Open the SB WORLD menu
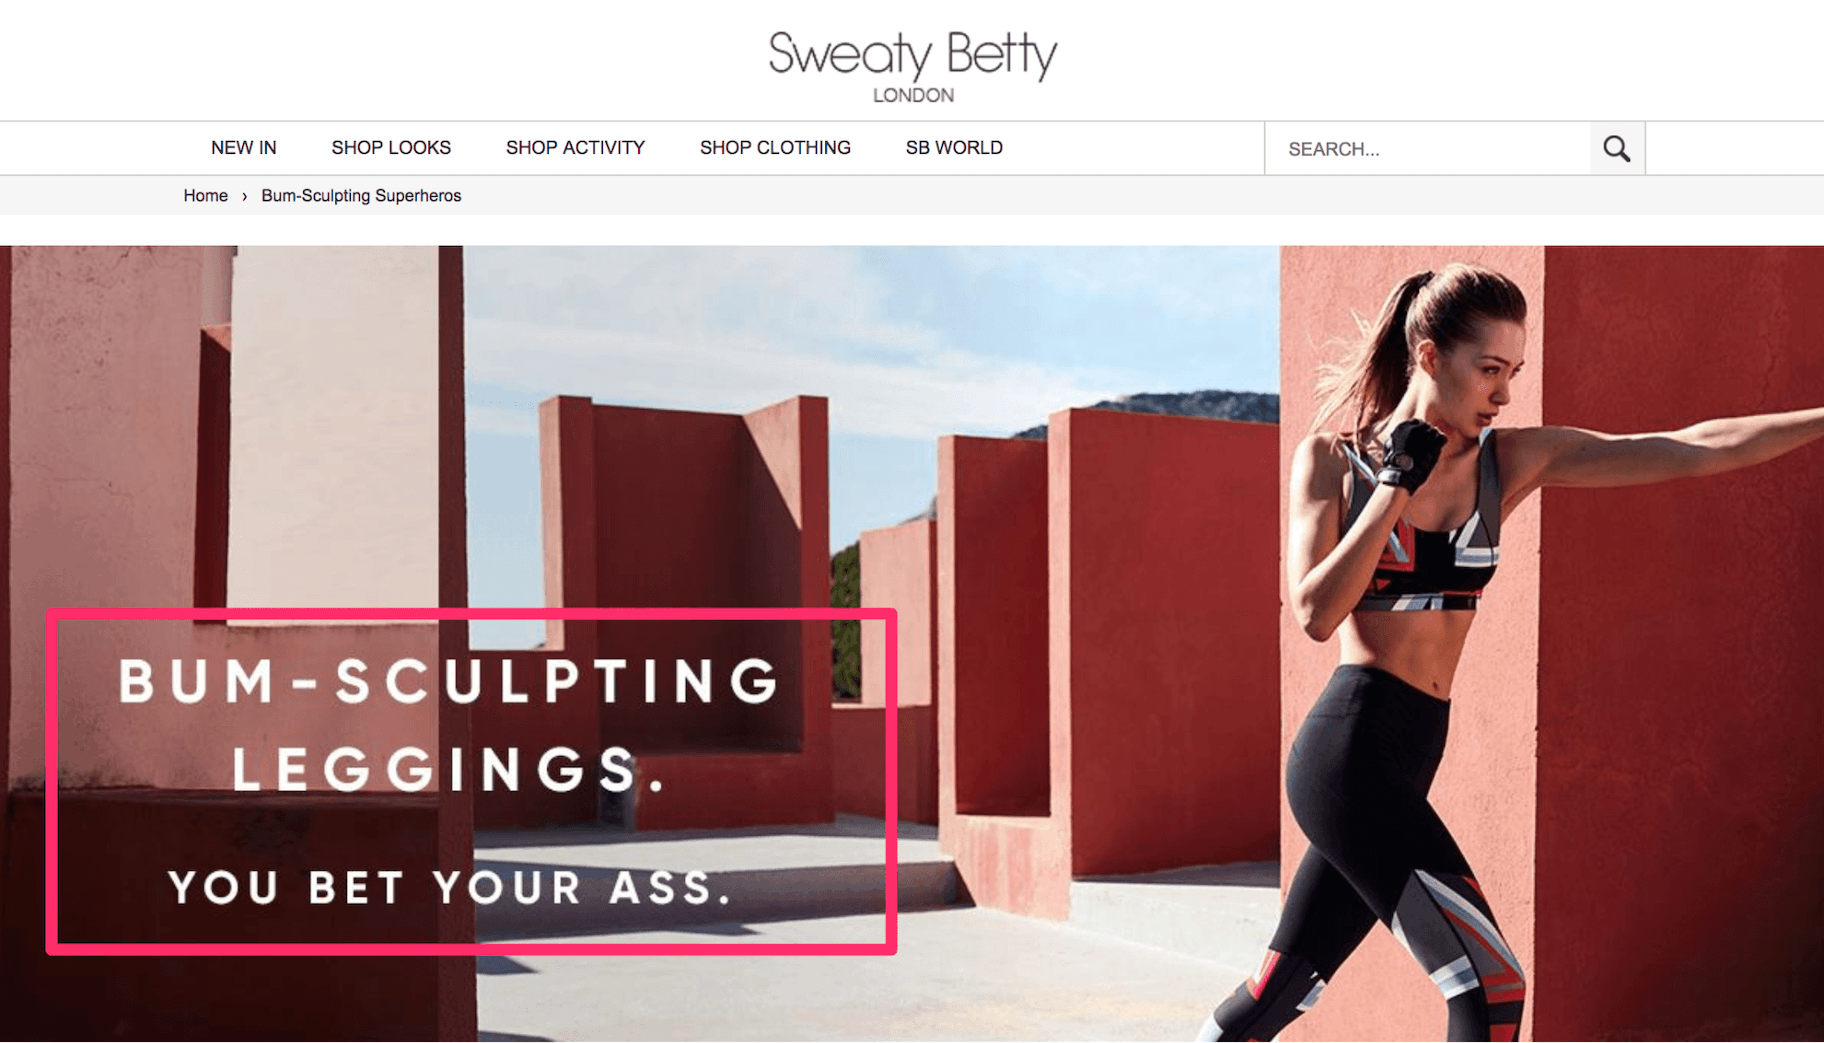 coord(954,148)
